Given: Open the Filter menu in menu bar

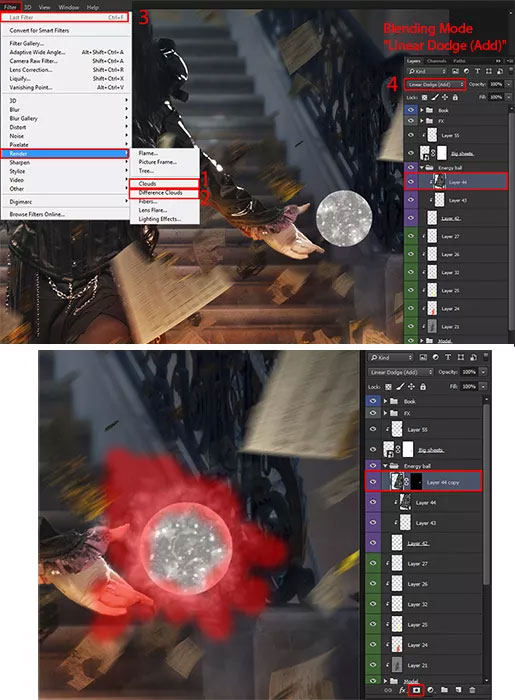Looking at the screenshot, I should tap(10, 7).
